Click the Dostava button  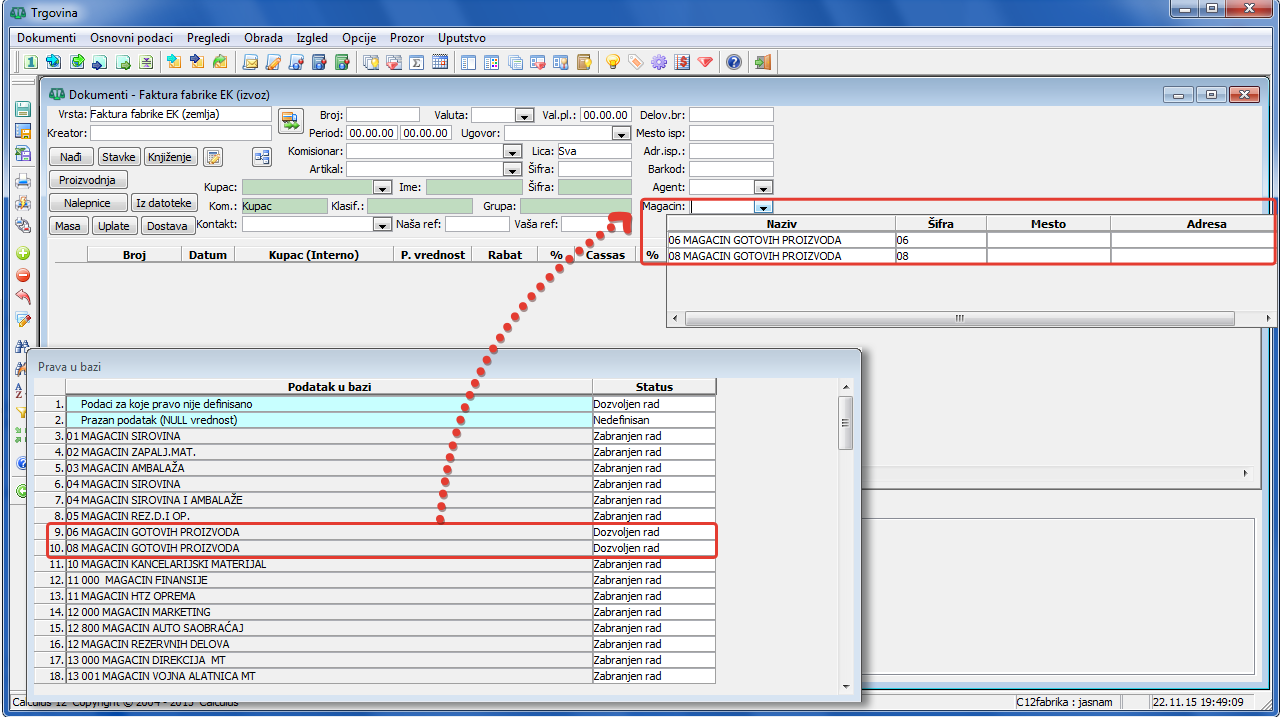click(167, 226)
